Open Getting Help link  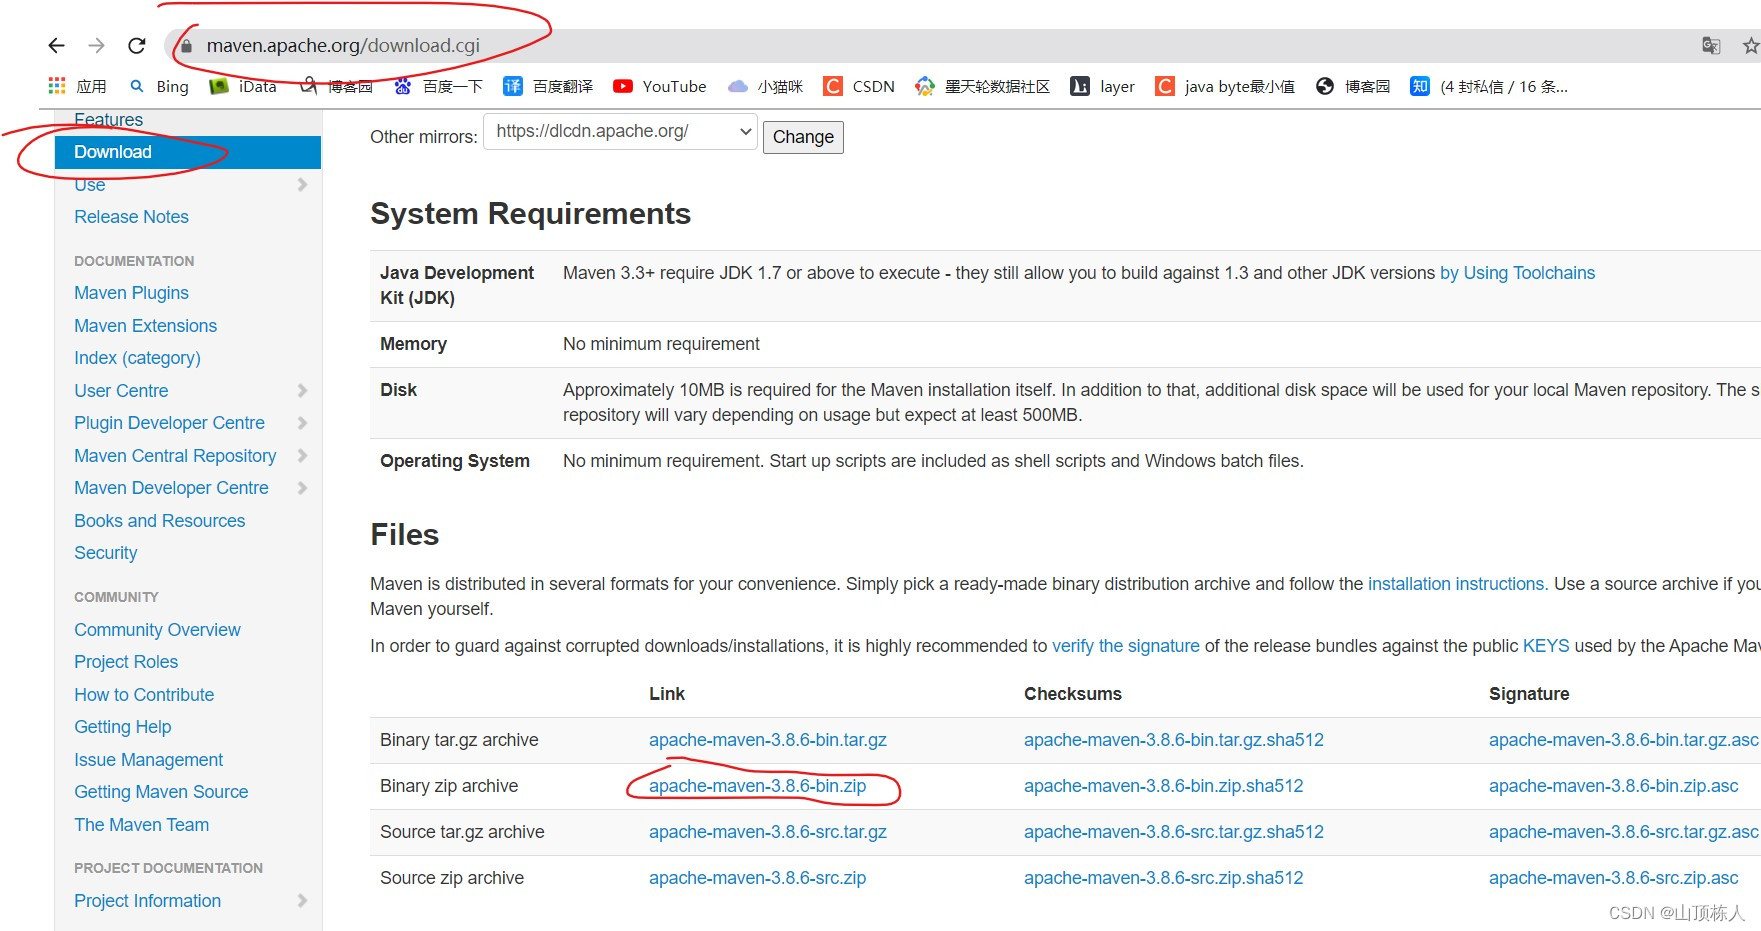[x=122, y=727]
